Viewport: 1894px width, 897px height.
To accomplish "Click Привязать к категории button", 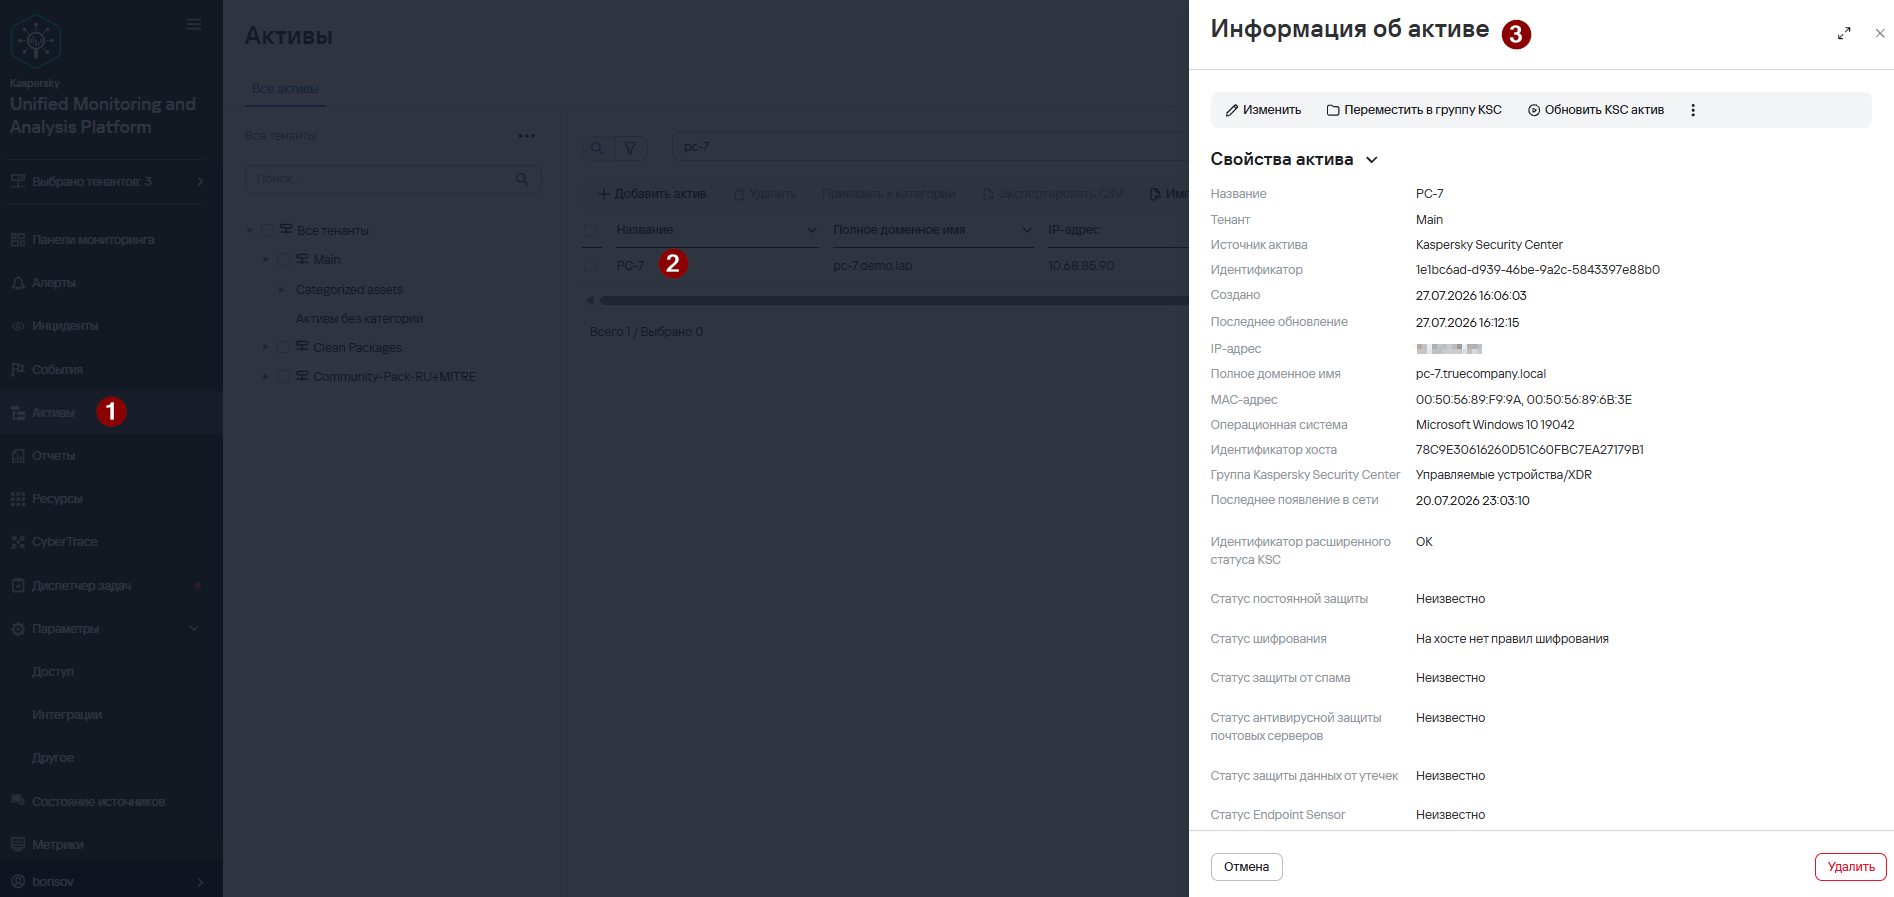I will click(x=889, y=194).
